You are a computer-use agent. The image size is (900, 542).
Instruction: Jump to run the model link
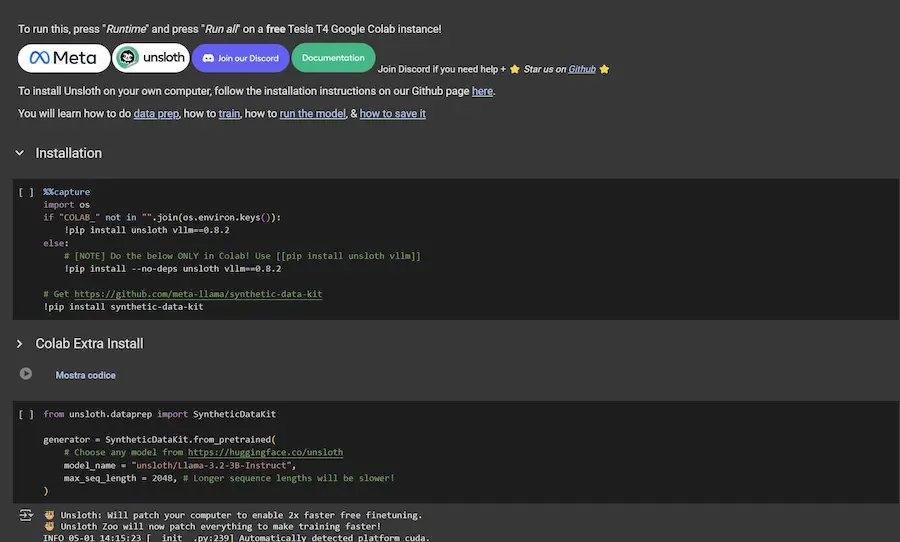click(313, 114)
